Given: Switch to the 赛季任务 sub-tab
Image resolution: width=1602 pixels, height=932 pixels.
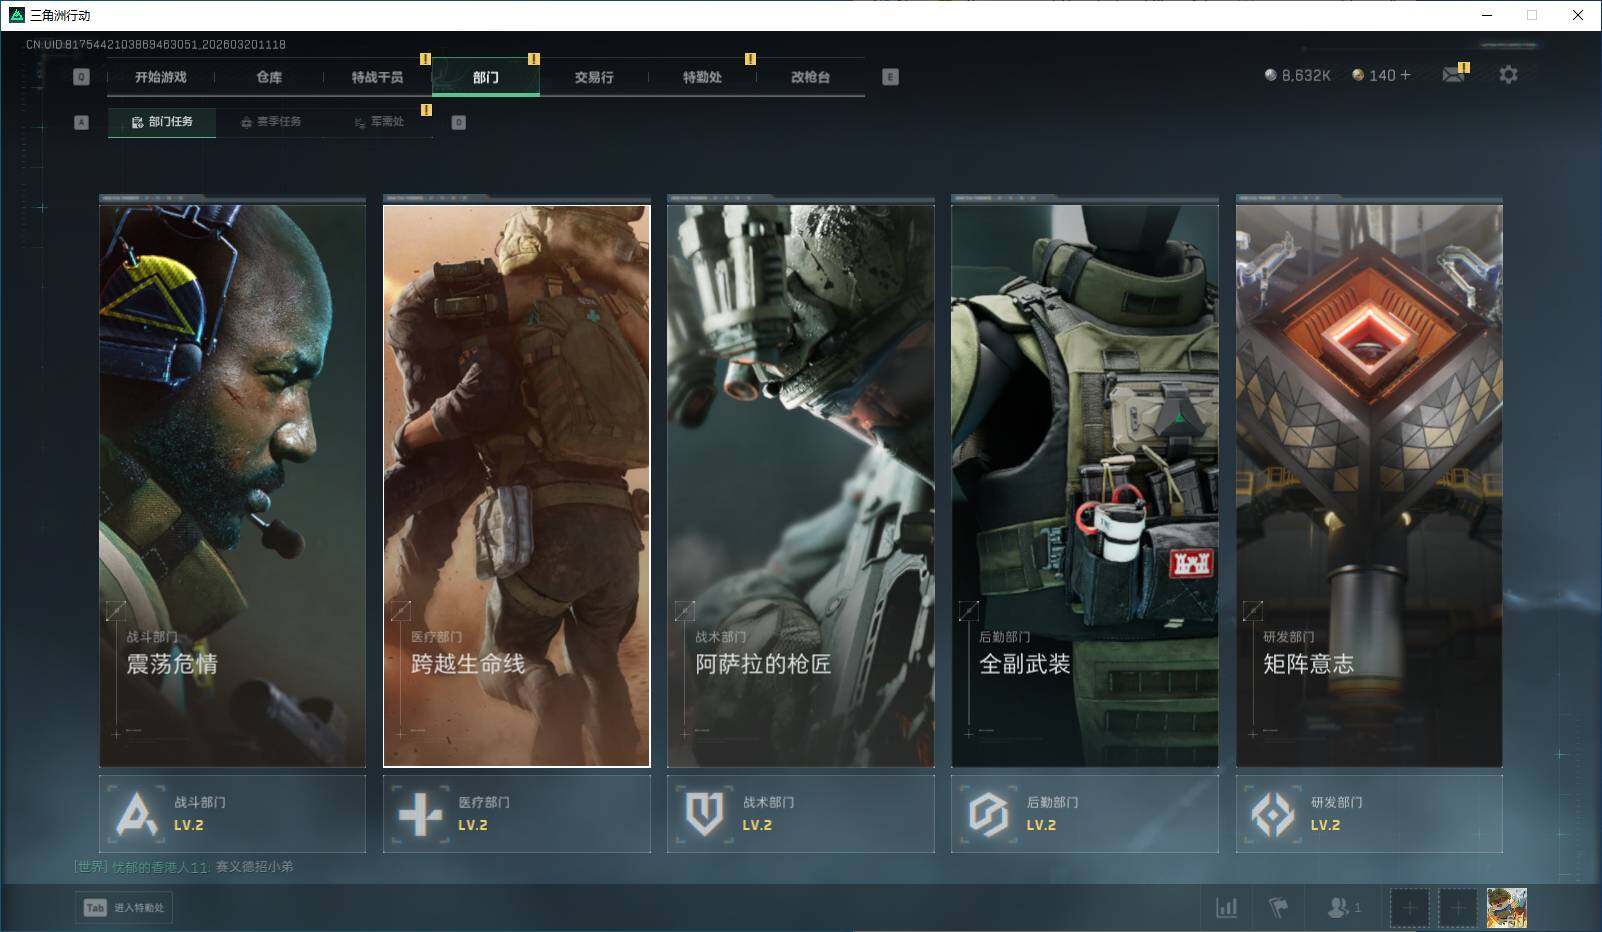Looking at the screenshot, I should 271,122.
